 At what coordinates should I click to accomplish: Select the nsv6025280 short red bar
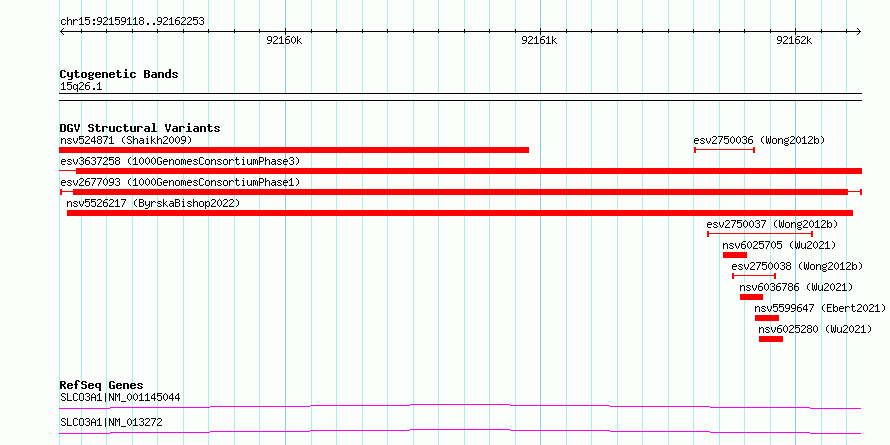(x=771, y=339)
